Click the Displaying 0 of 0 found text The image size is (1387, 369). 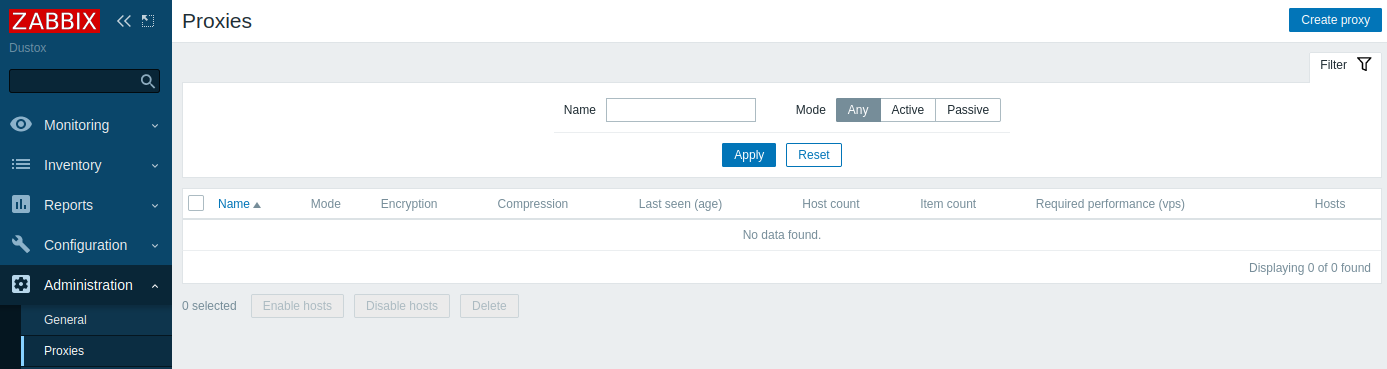coord(1310,268)
